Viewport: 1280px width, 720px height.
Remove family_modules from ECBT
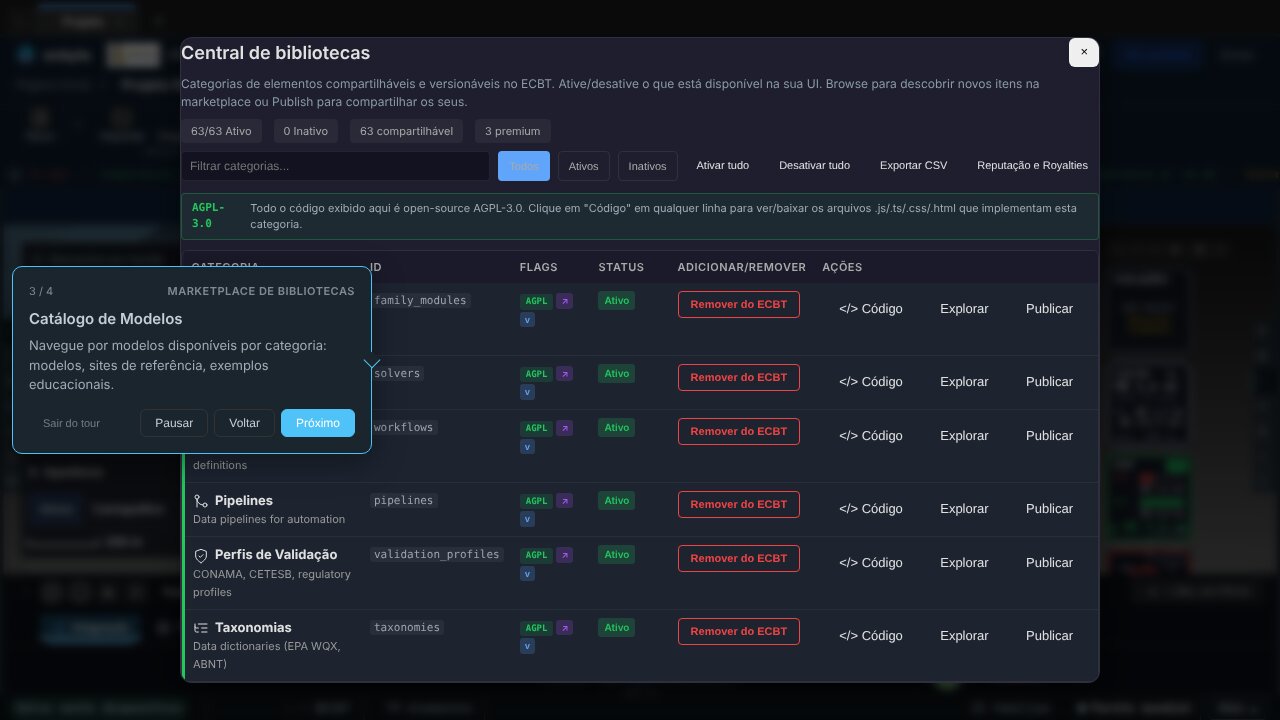(x=739, y=304)
